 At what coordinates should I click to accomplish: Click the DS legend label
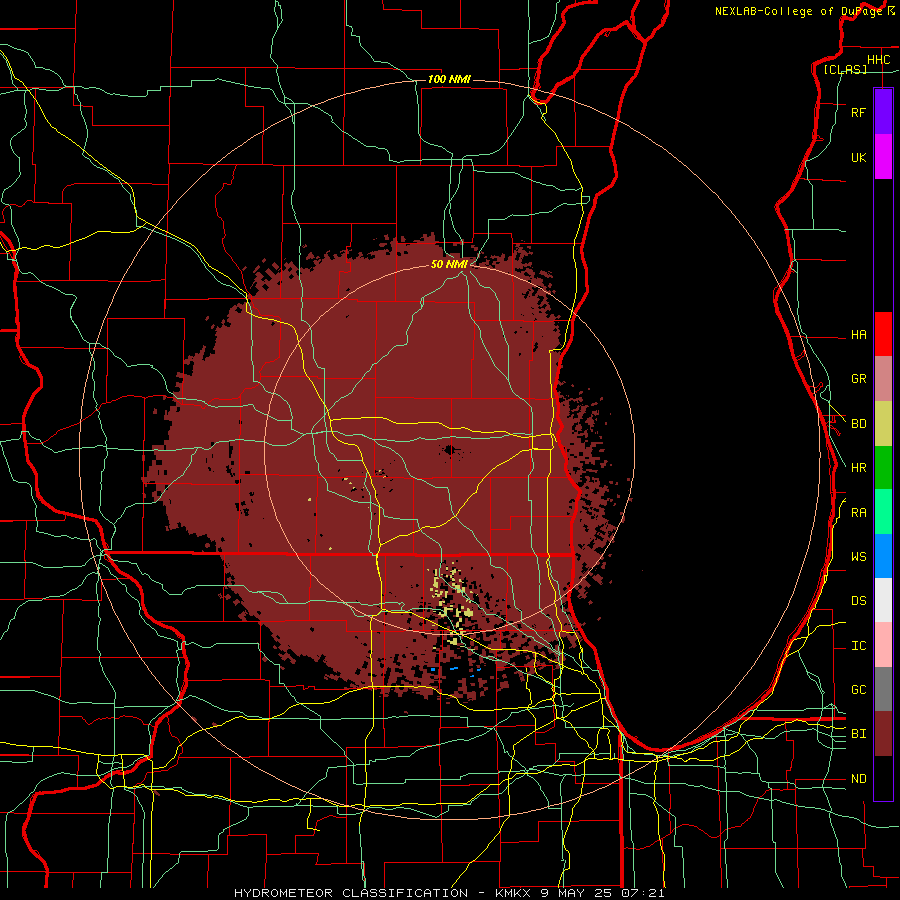(x=858, y=601)
